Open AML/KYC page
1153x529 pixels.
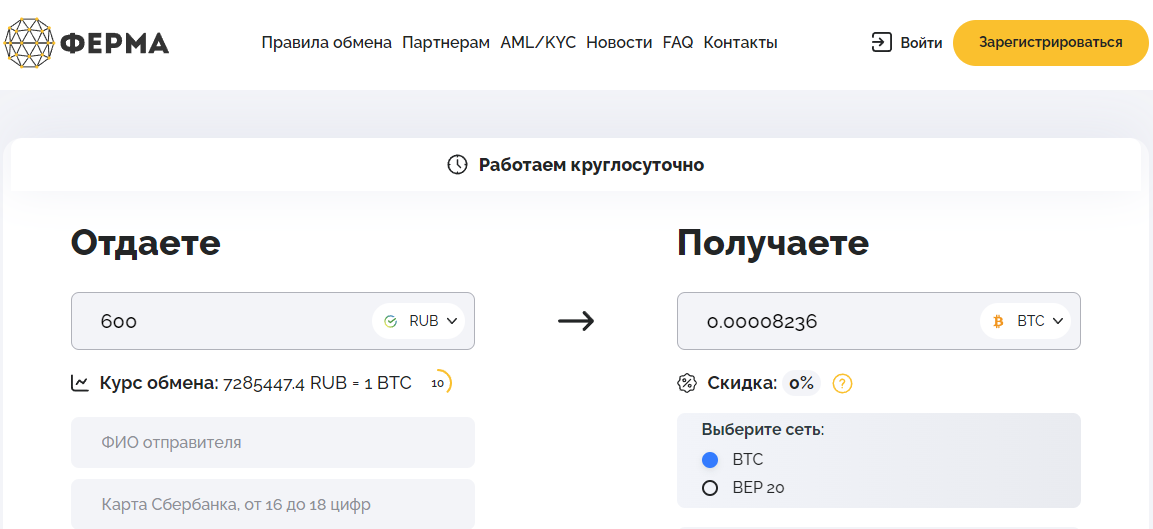(x=538, y=43)
